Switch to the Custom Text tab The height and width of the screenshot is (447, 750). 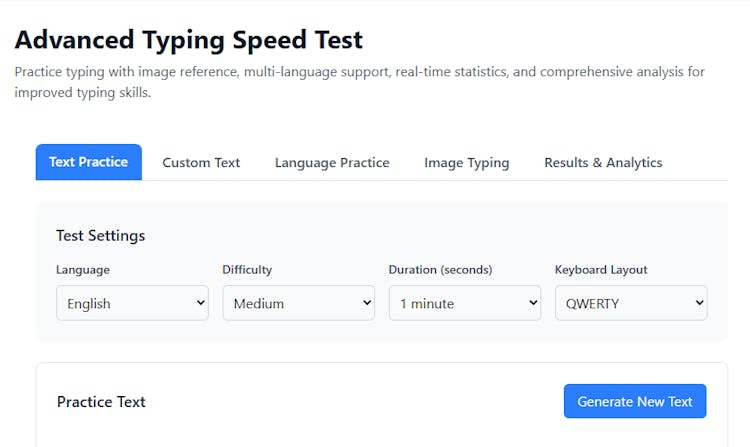click(201, 162)
